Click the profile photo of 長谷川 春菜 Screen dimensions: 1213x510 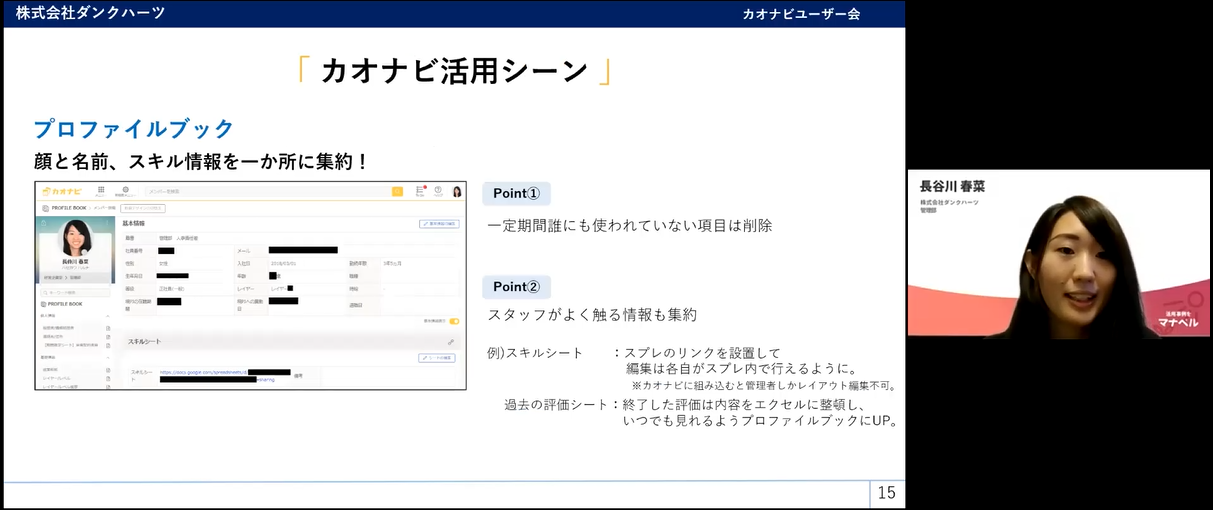coord(75,237)
